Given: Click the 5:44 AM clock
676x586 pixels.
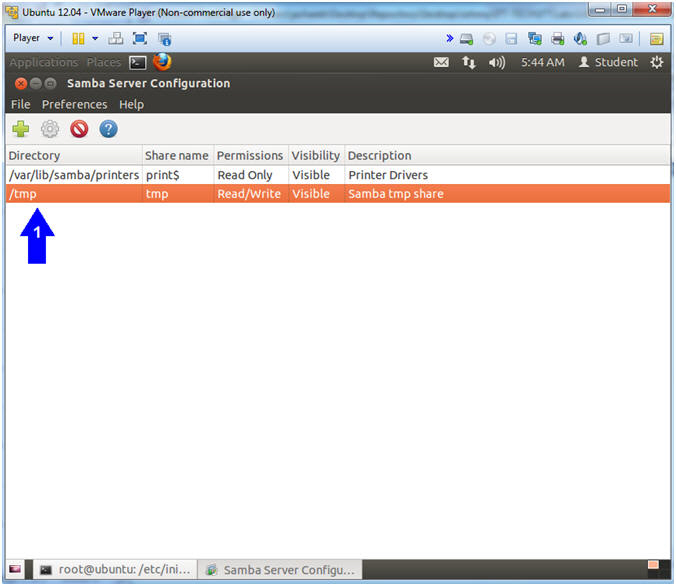Looking at the screenshot, I should [543, 63].
